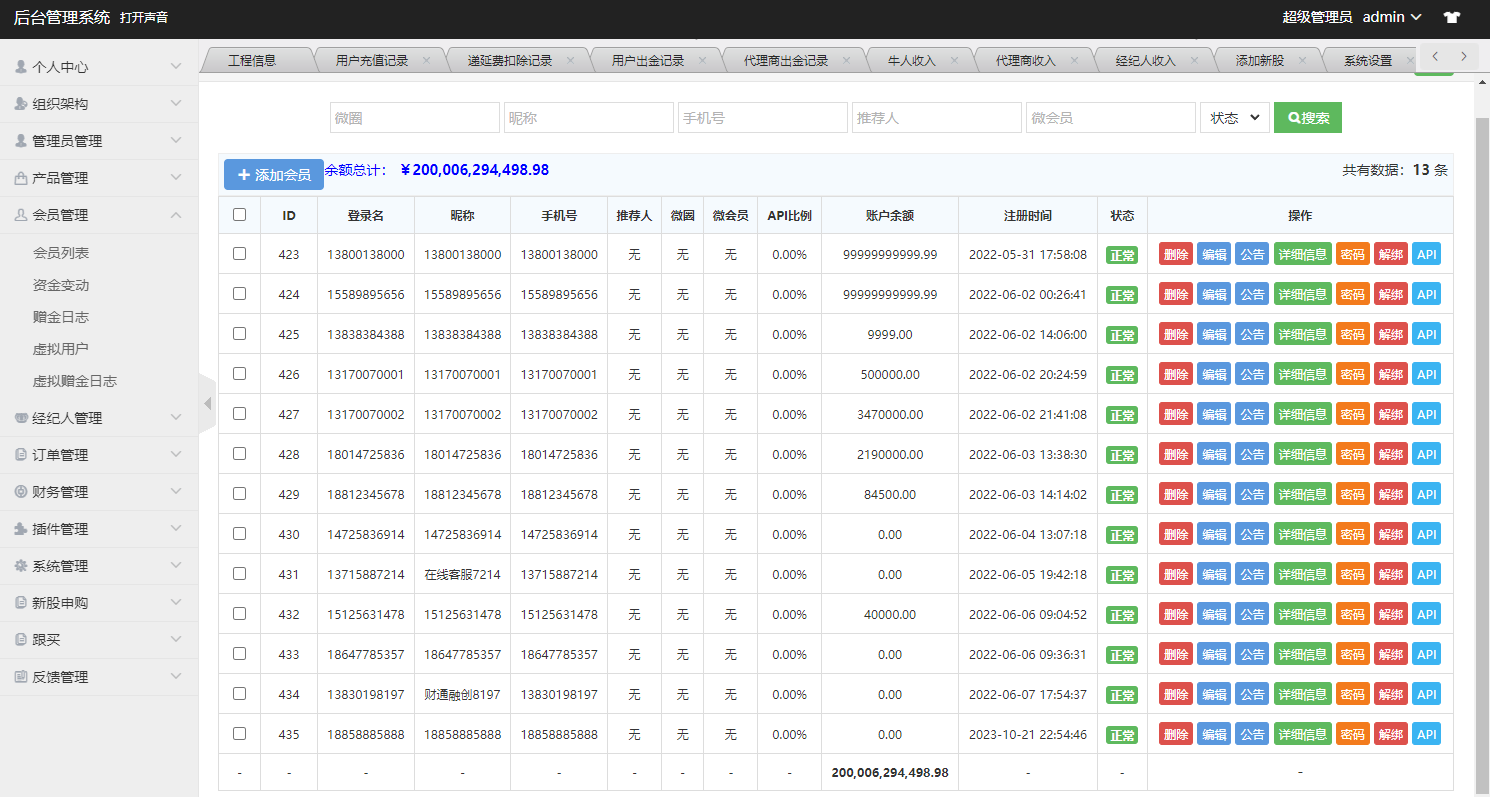Switch to the 工程信息 tab
This screenshot has height=797, width=1490.
coord(252,61)
